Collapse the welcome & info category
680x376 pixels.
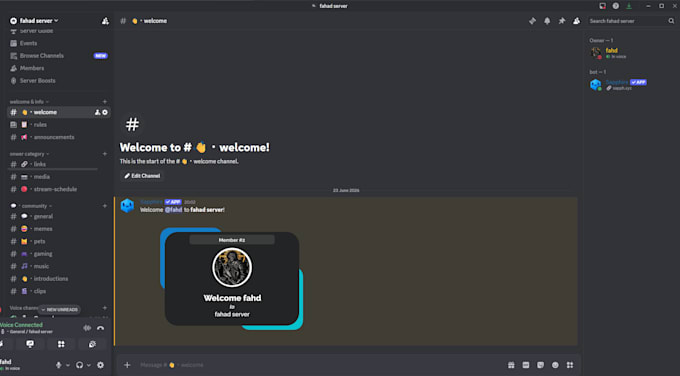[29, 102]
